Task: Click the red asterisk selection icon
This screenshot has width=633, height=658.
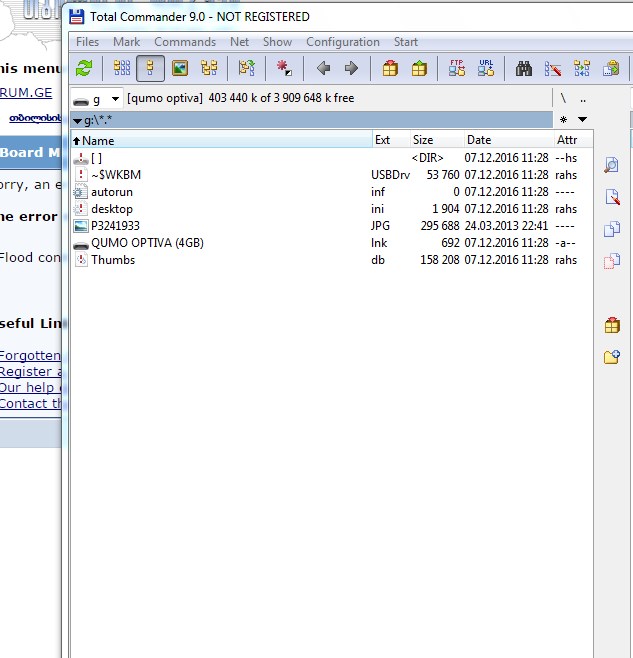Action: (x=284, y=68)
